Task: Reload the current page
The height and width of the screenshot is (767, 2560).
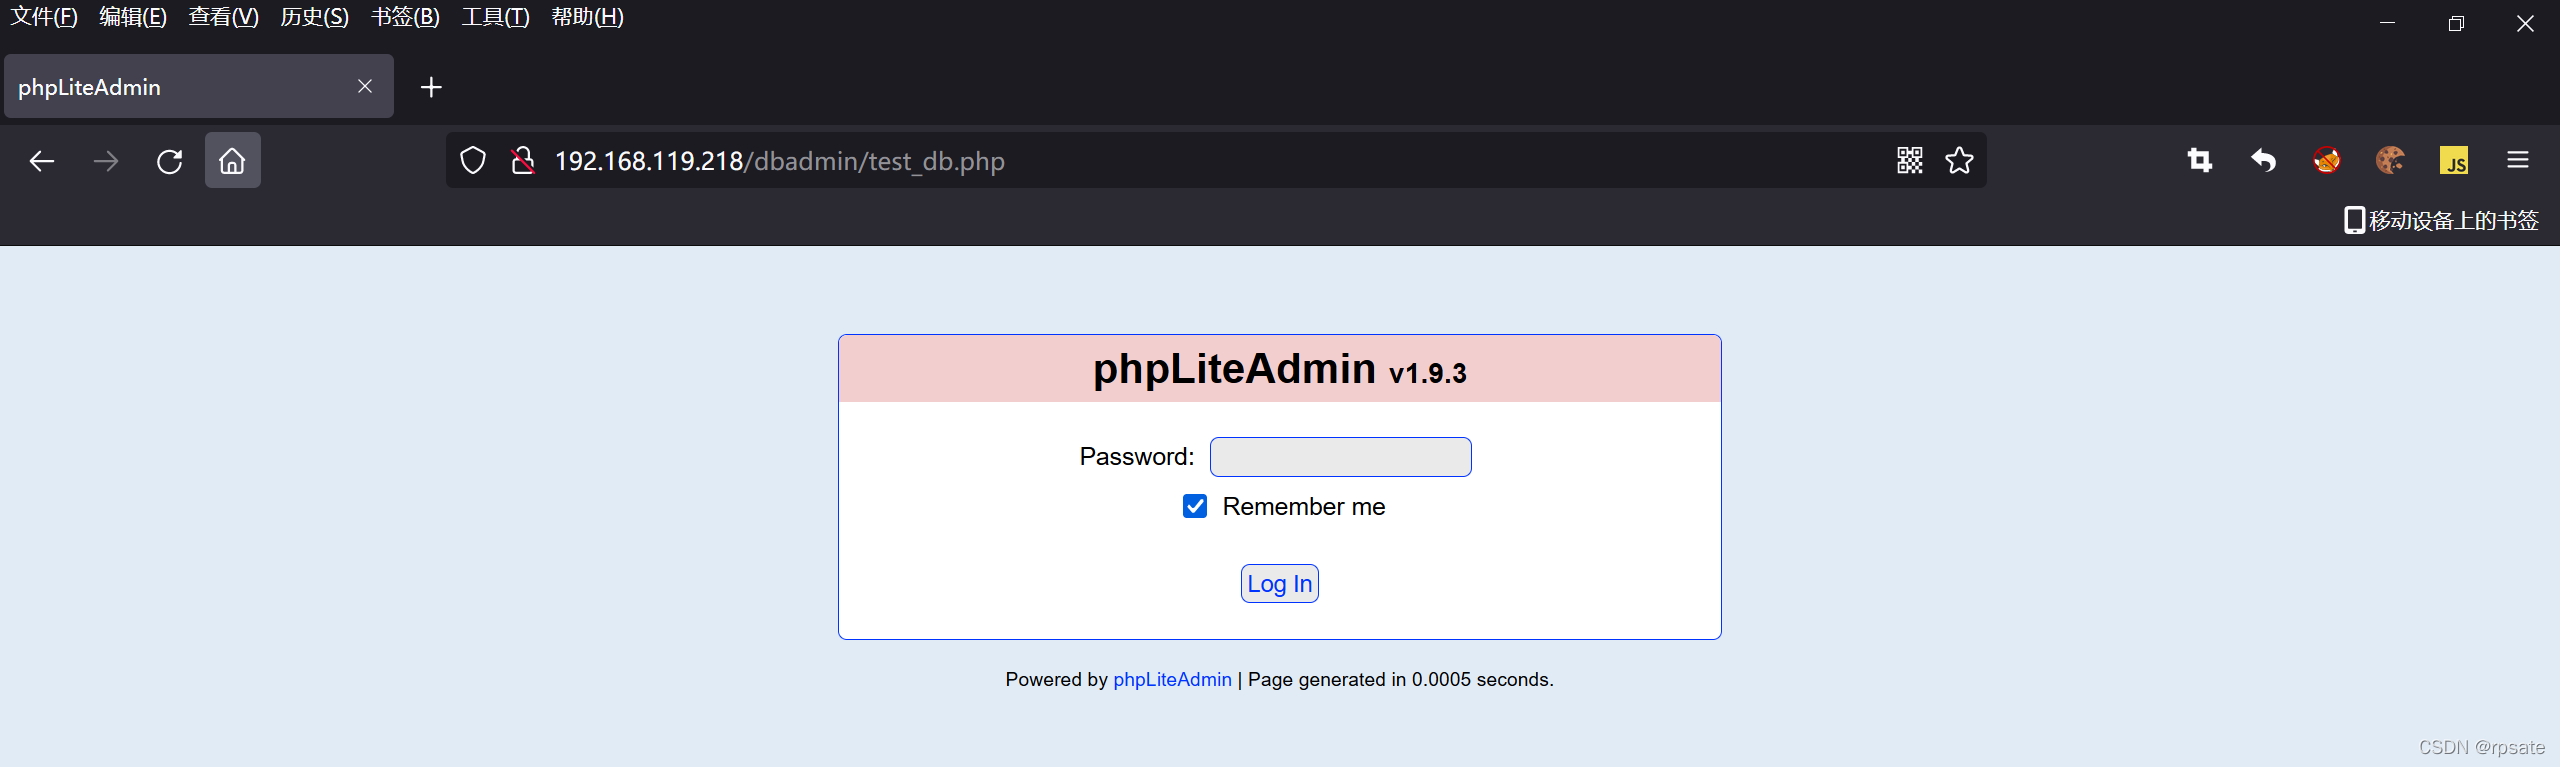Action: tap(170, 161)
